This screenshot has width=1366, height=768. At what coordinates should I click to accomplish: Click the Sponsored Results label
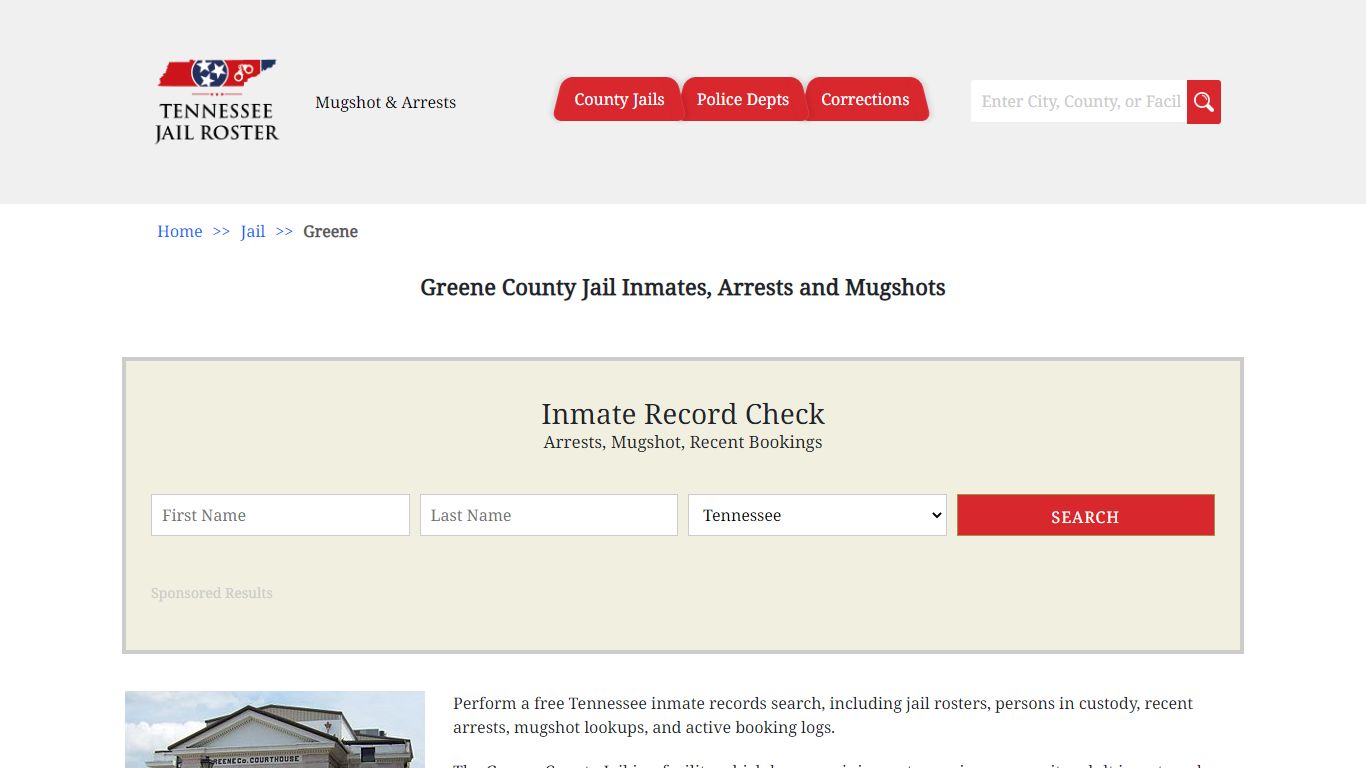(212, 593)
